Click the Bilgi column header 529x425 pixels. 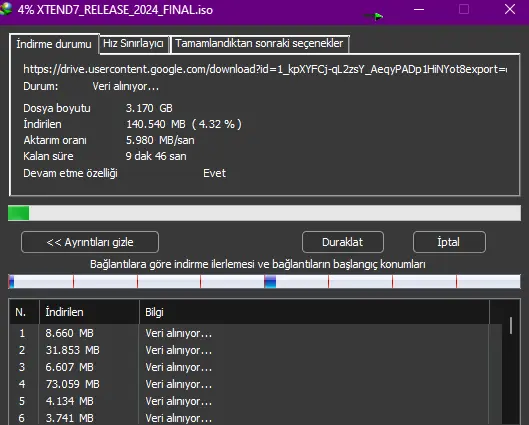[x=314, y=312]
